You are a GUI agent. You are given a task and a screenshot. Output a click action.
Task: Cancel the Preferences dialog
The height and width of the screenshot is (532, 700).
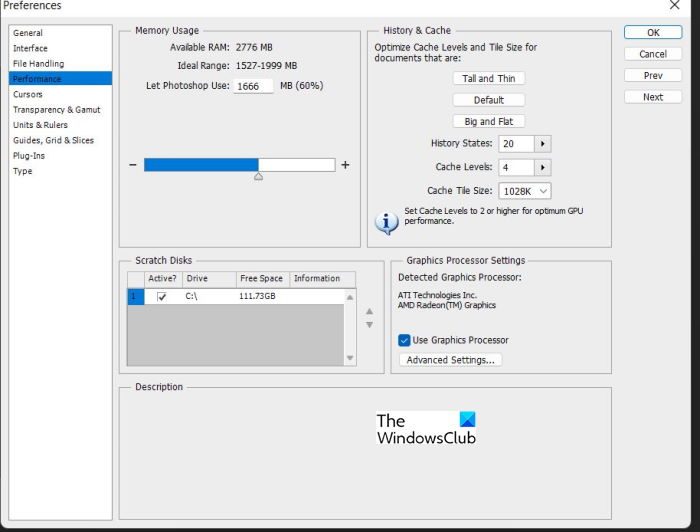653,54
